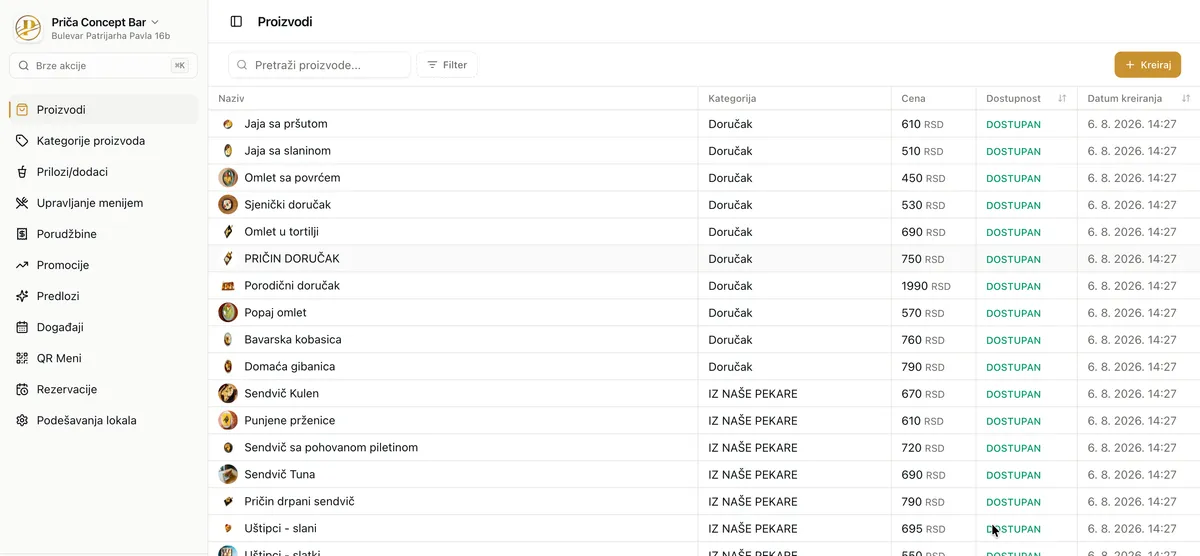Open the Filter button
This screenshot has width=1200, height=556.
tap(447, 65)
